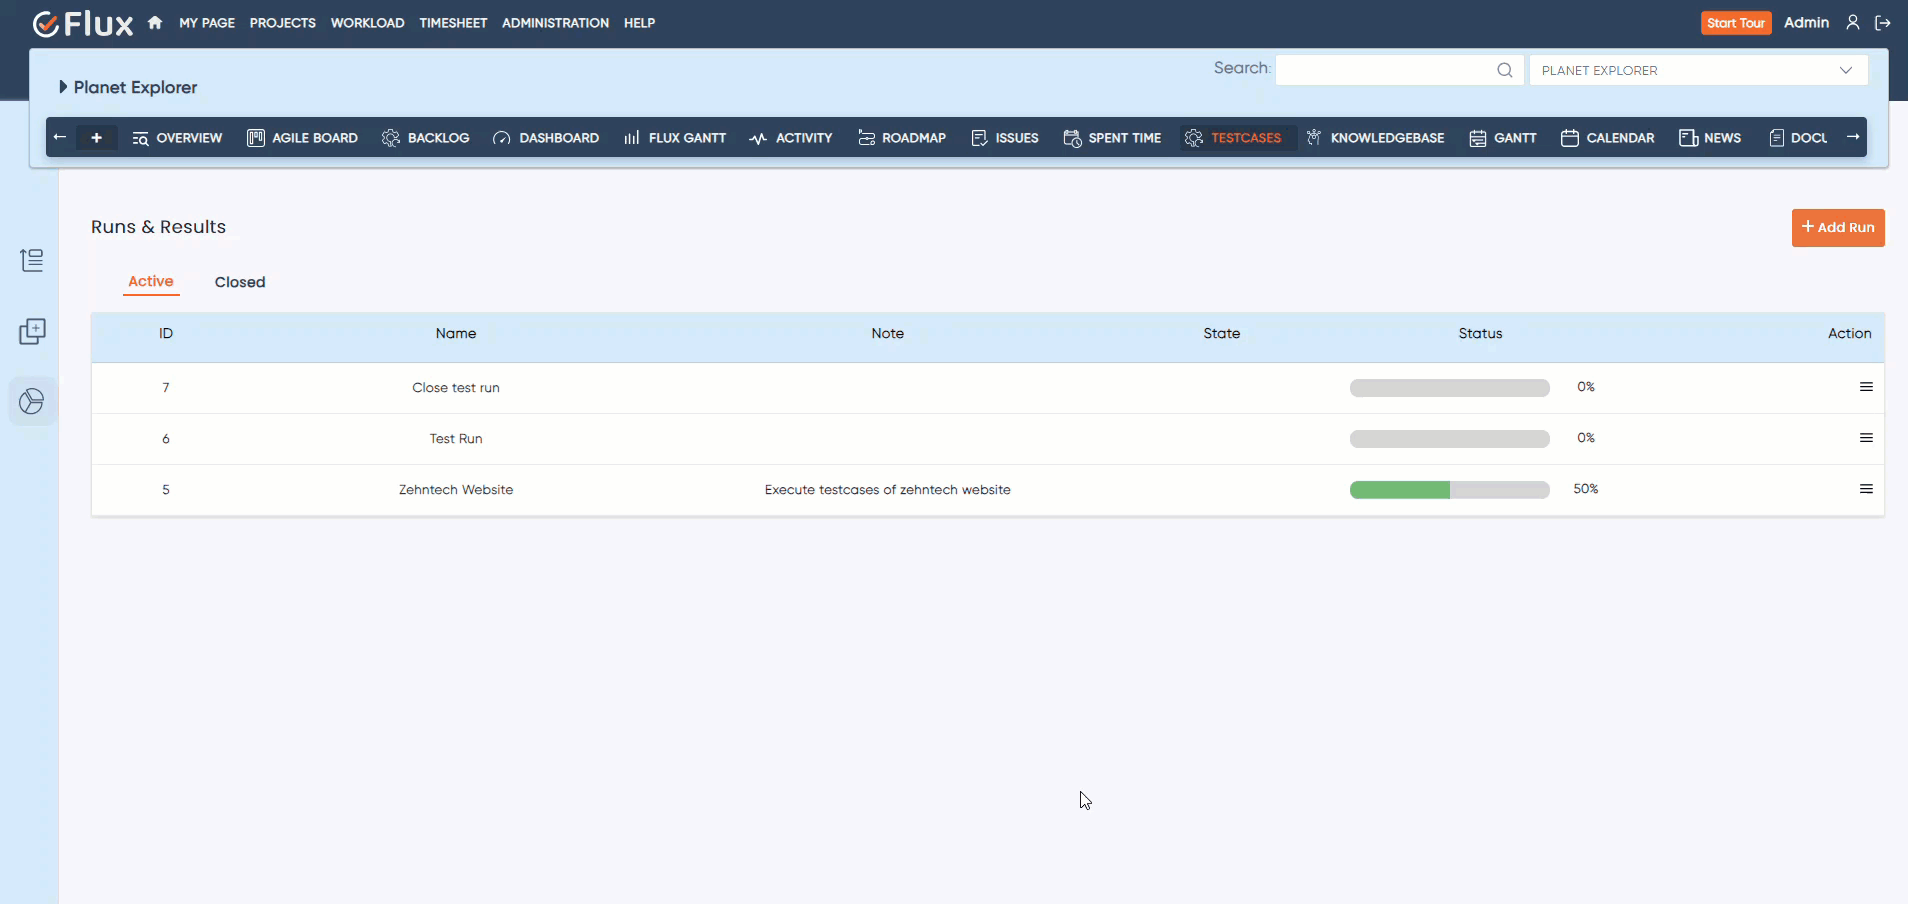Image resolution: width=1908 pixels, height=904 pixels.
Task: Click the Add Run button
Action: pos(1837,228)
